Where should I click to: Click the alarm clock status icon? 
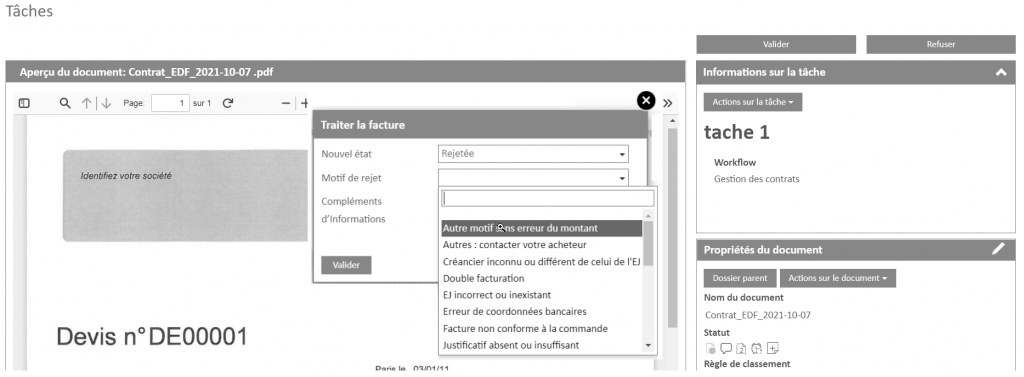coord(757,348)
